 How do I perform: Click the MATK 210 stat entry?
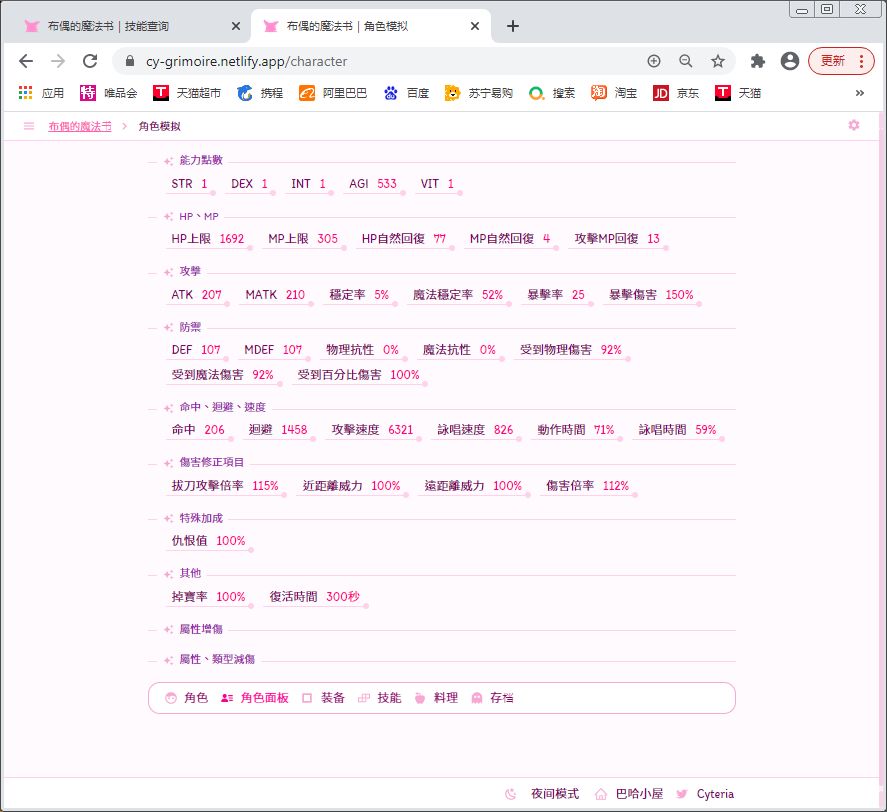(275, 295)
